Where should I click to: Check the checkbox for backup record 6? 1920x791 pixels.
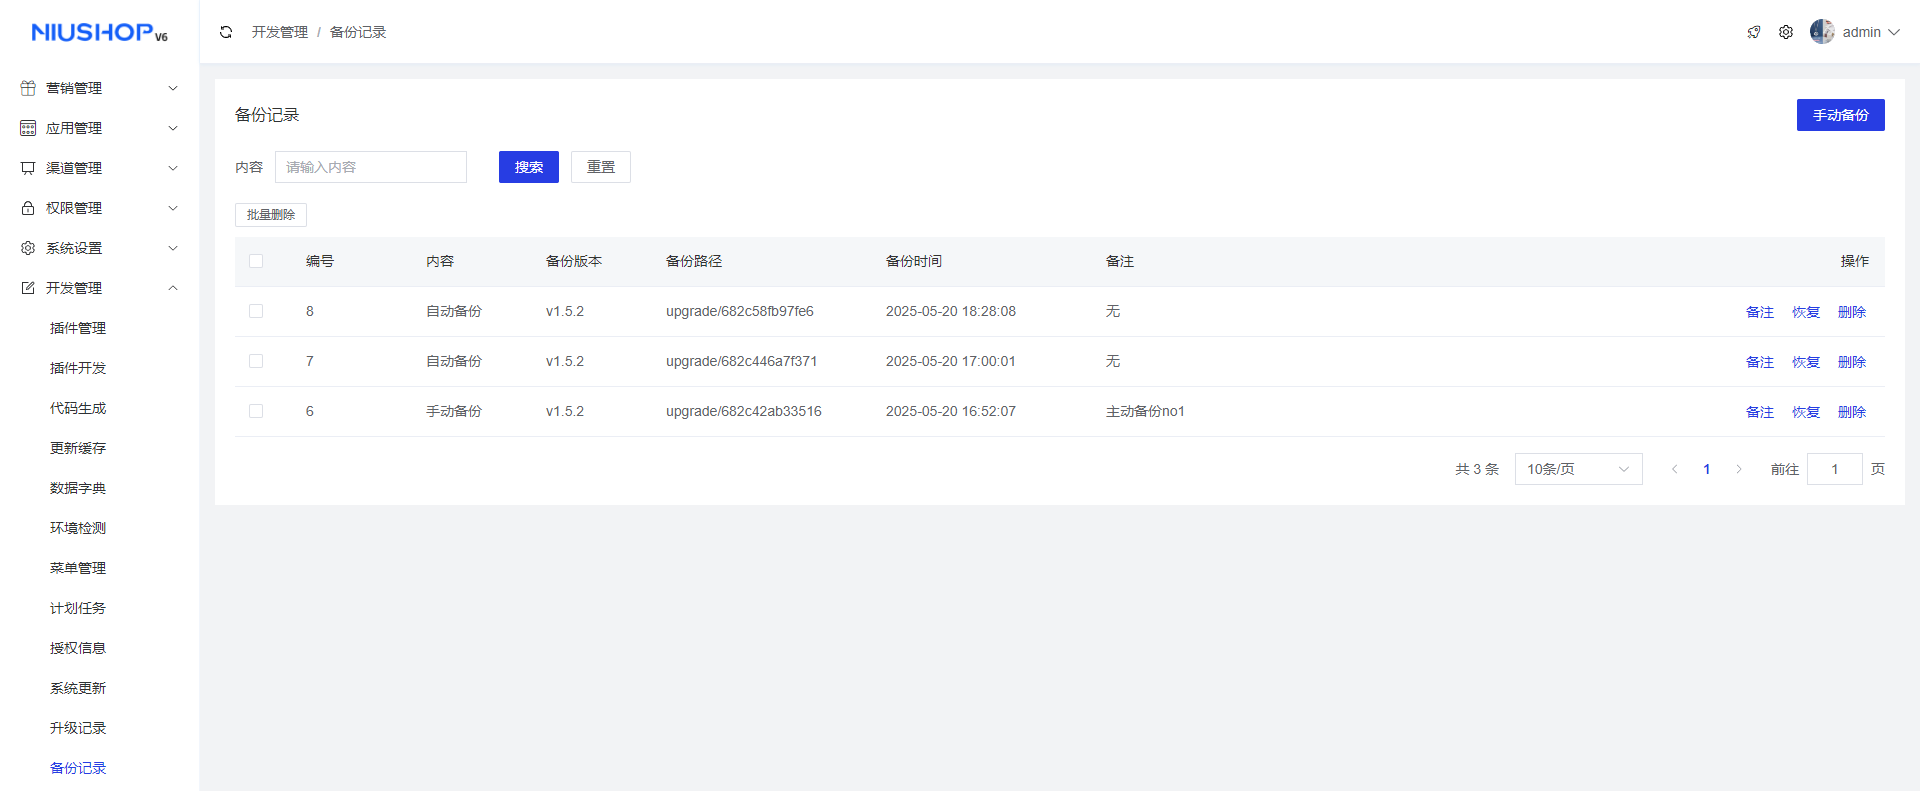pos(256,411)
